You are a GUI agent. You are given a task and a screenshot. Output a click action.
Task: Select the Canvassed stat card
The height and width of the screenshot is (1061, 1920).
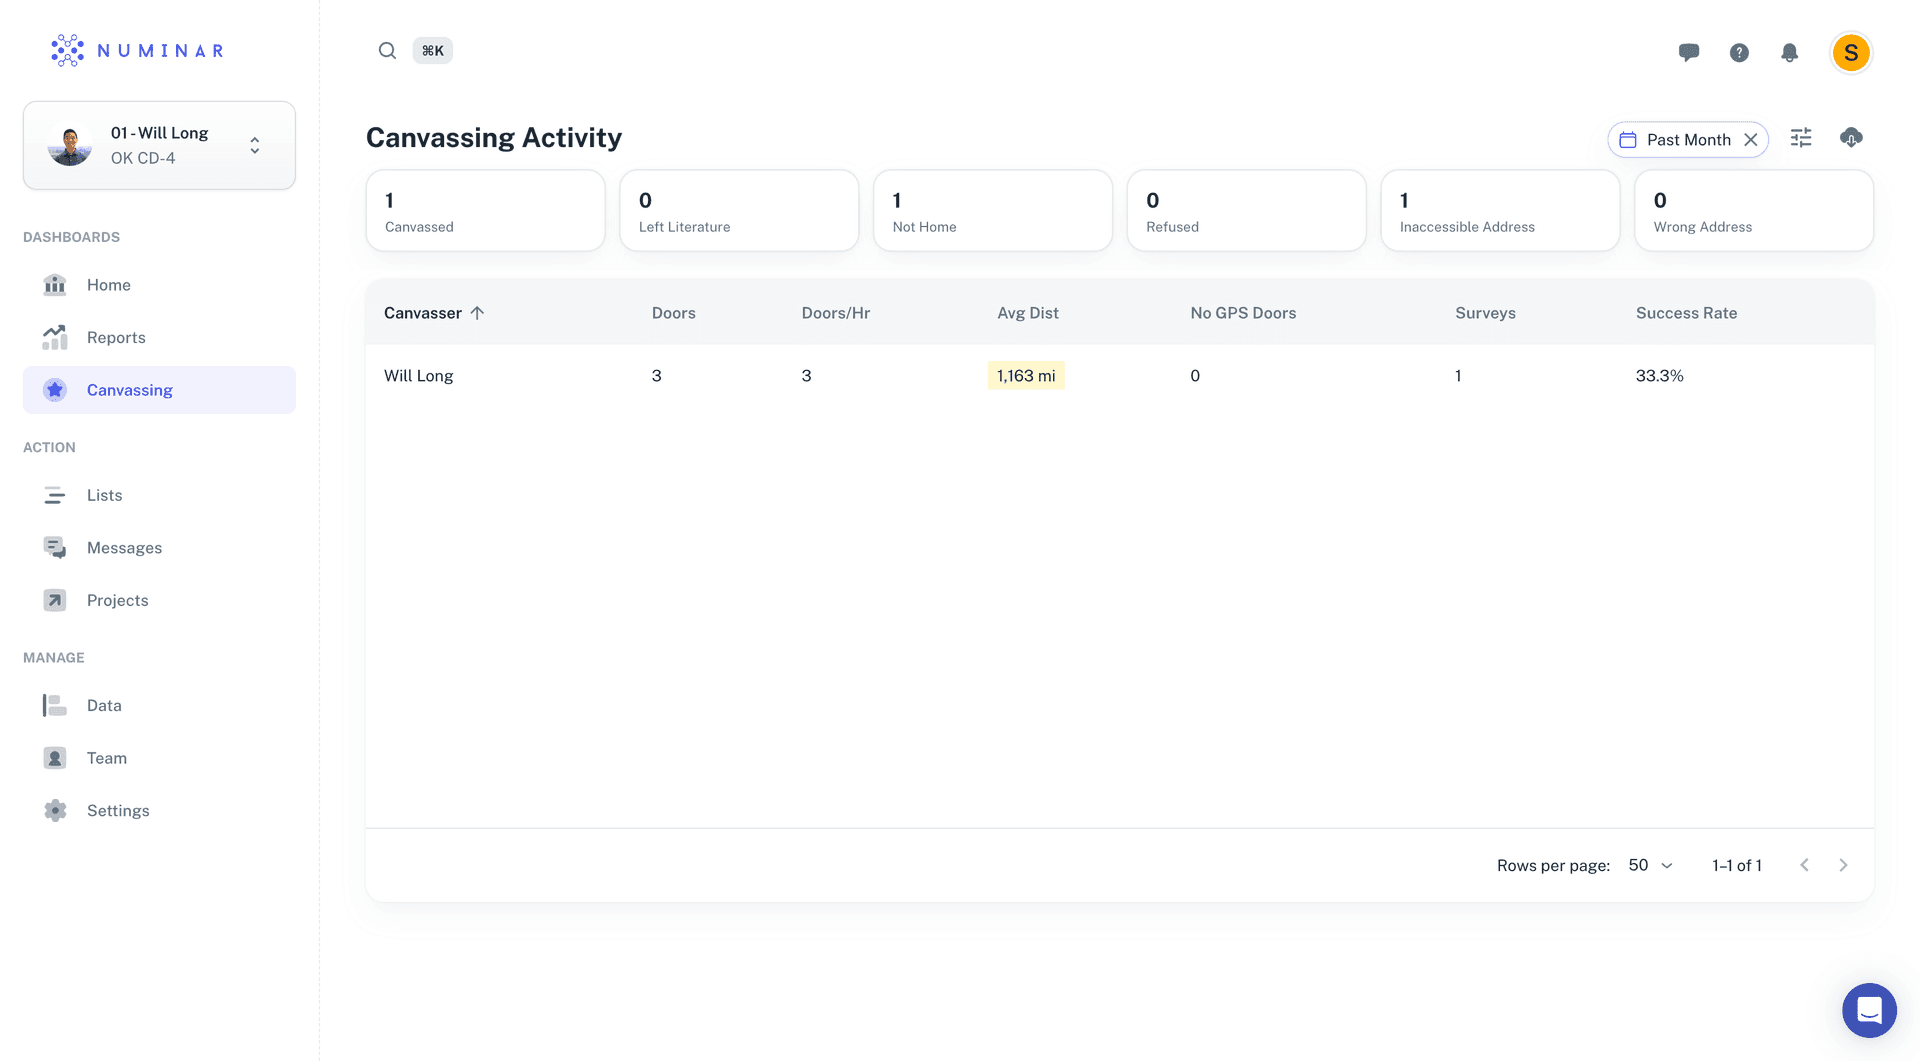click(486, 211)
